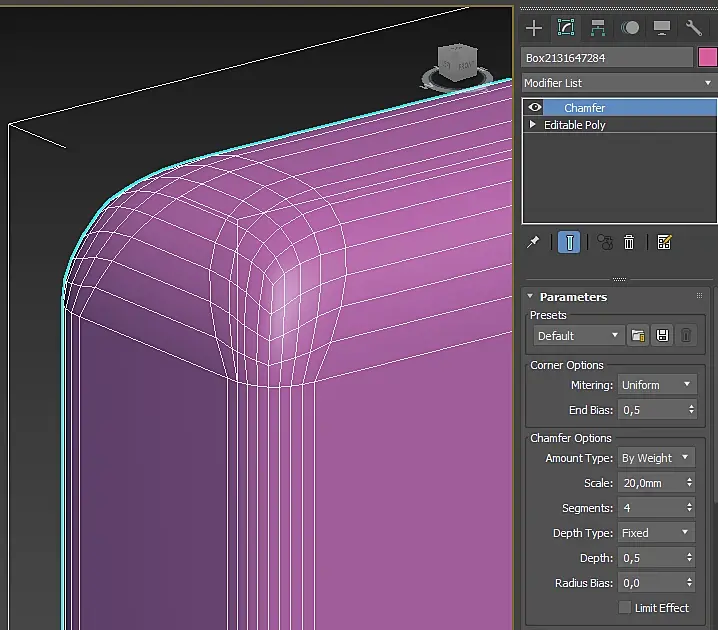Click the pink object color swatch
The height and width of the screenshot is (630, 718).
click(707, 58)
